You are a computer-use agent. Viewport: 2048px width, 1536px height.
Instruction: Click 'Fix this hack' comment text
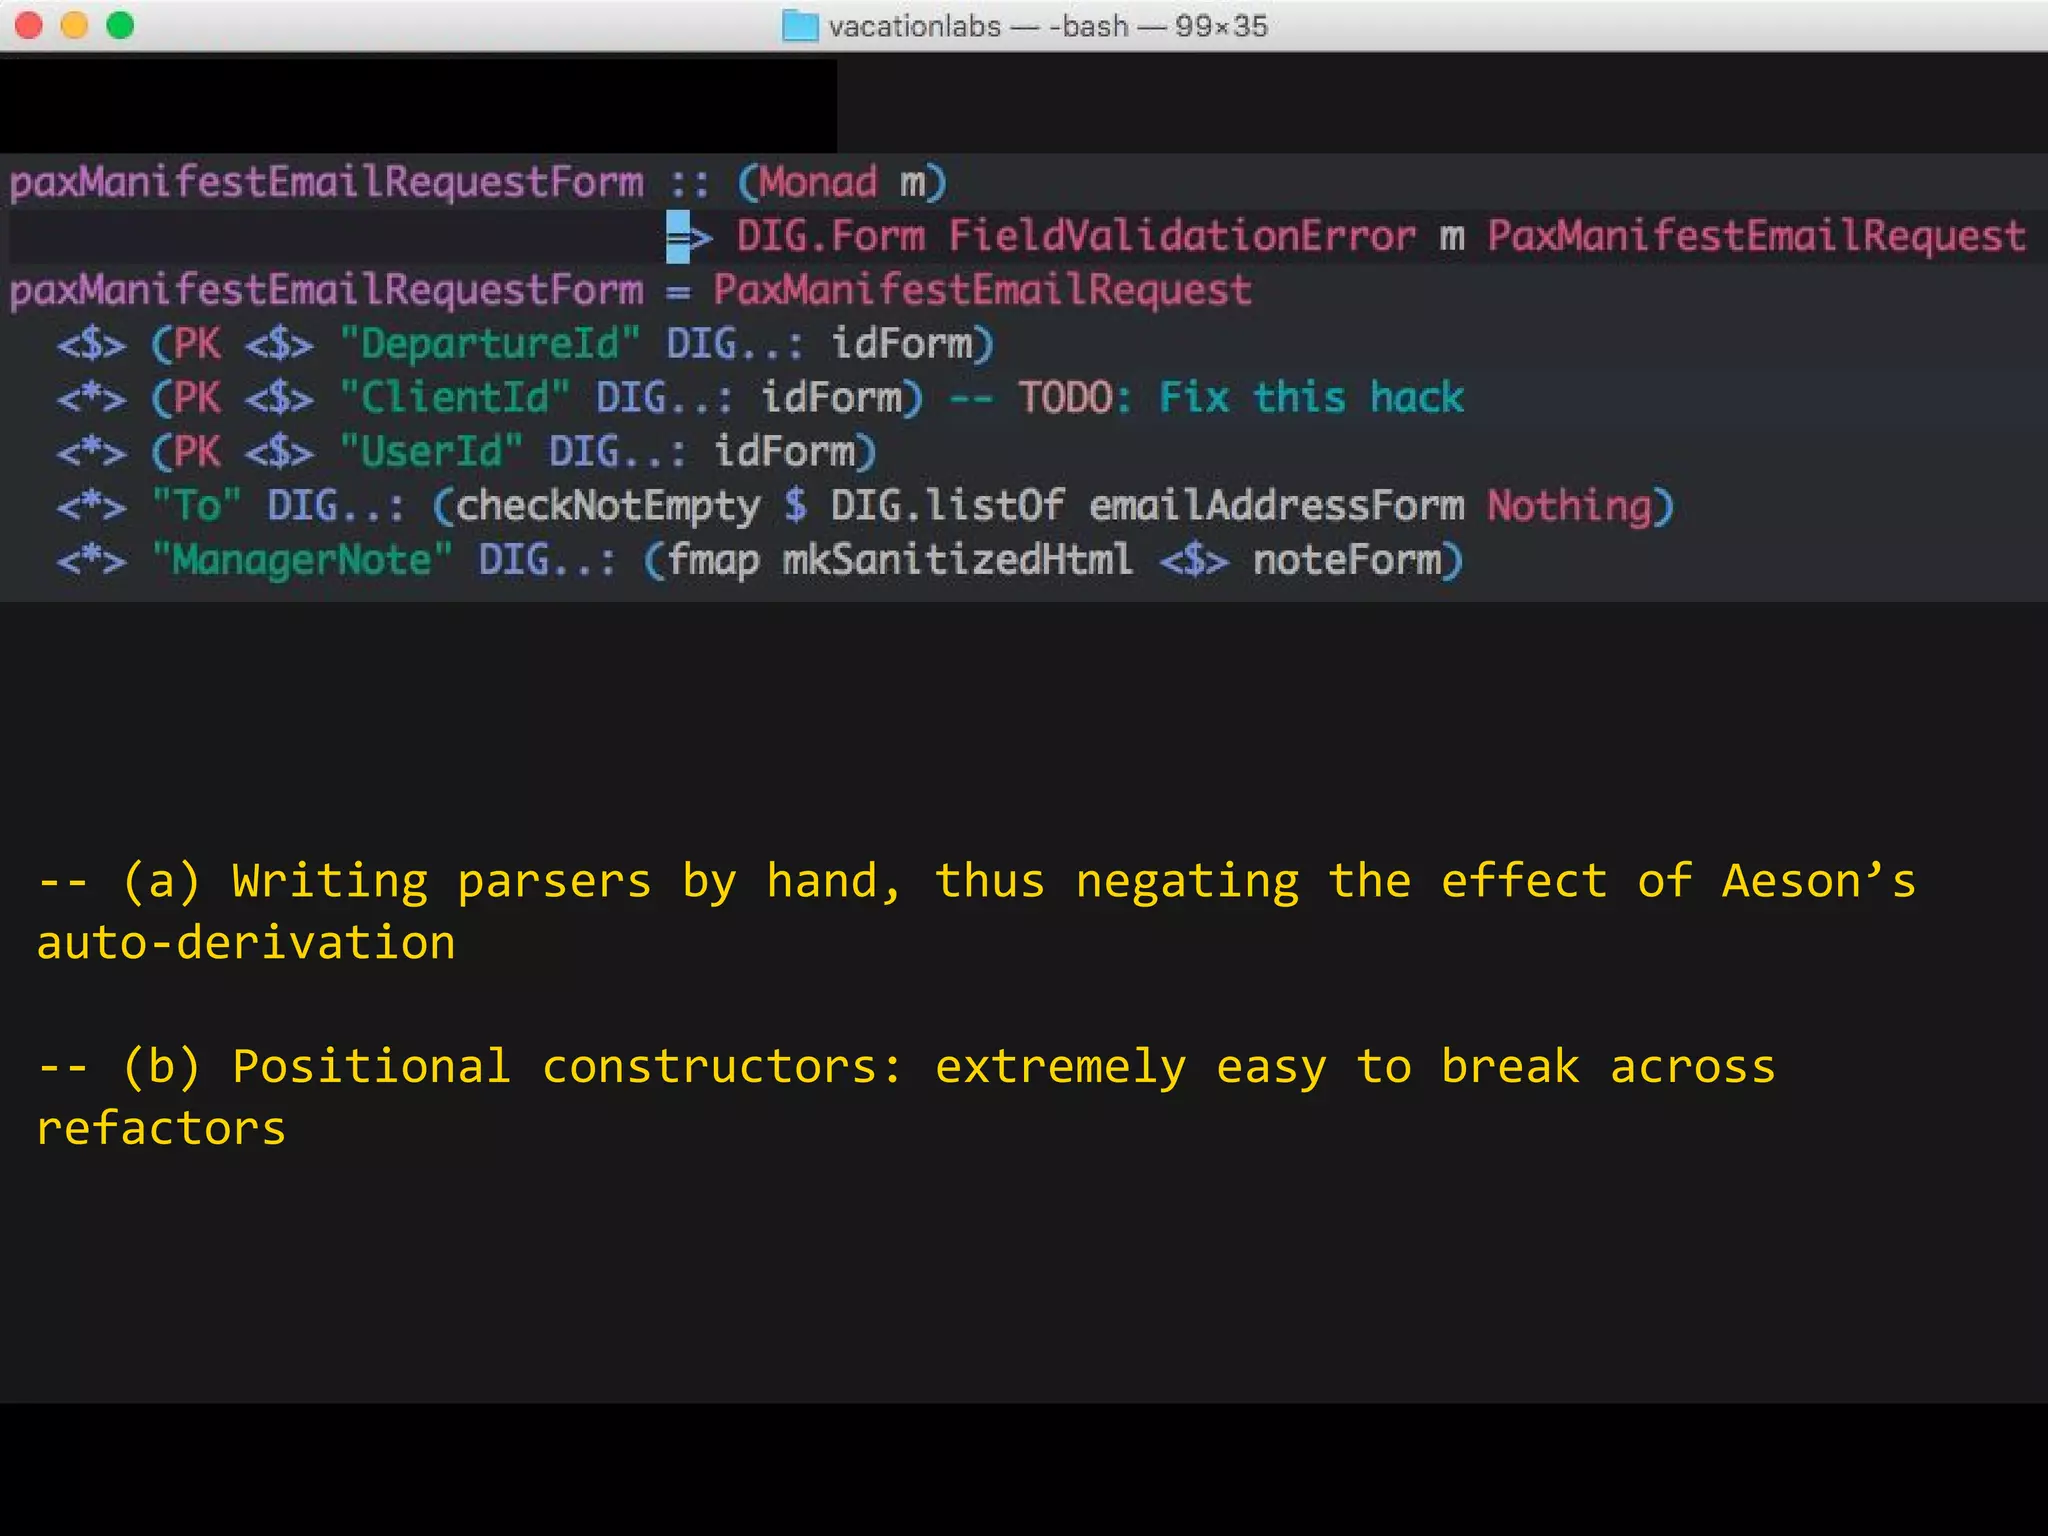(x=1311, y=398)
